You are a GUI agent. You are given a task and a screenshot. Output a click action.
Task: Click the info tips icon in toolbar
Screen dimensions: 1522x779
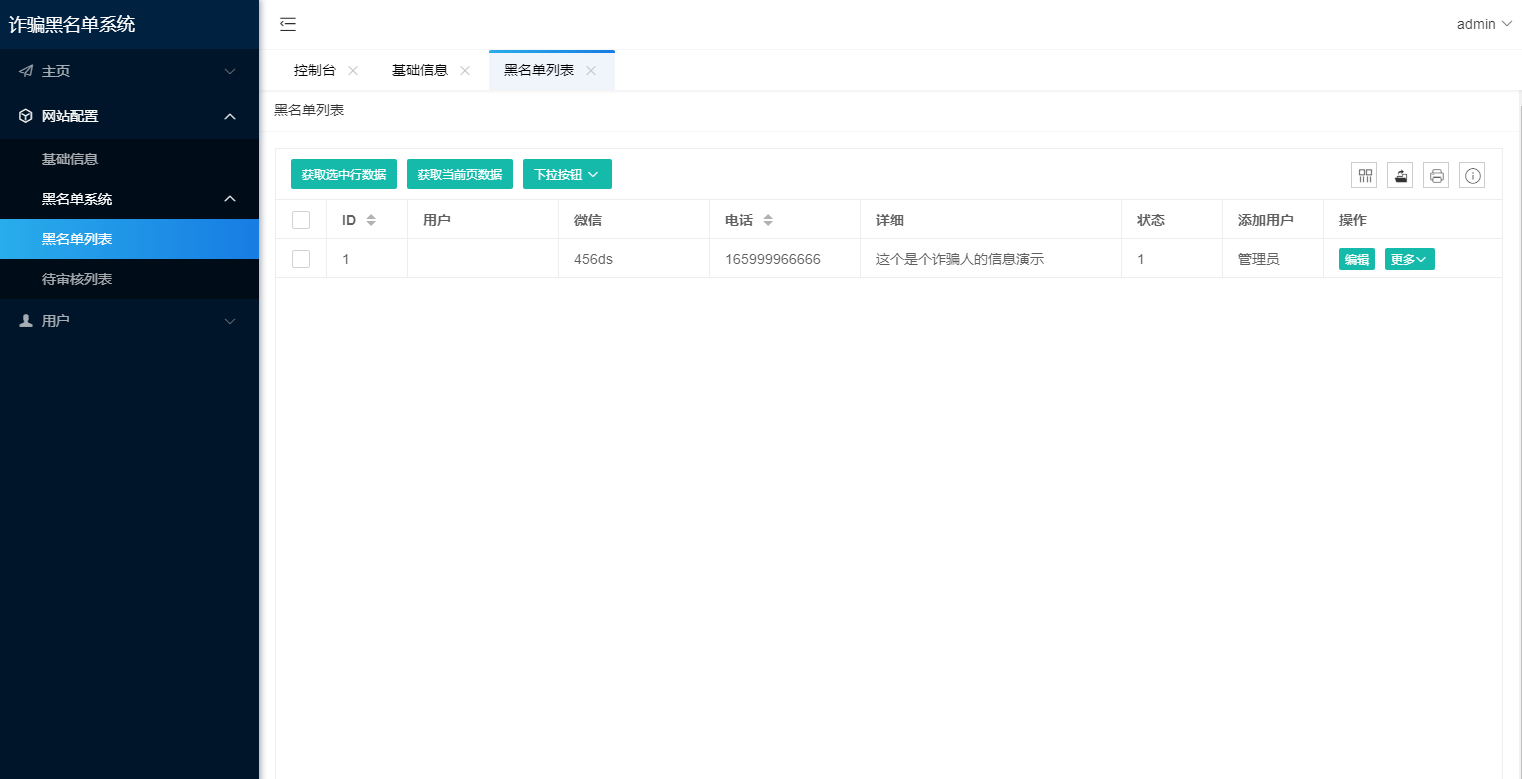click(1472, 175)
